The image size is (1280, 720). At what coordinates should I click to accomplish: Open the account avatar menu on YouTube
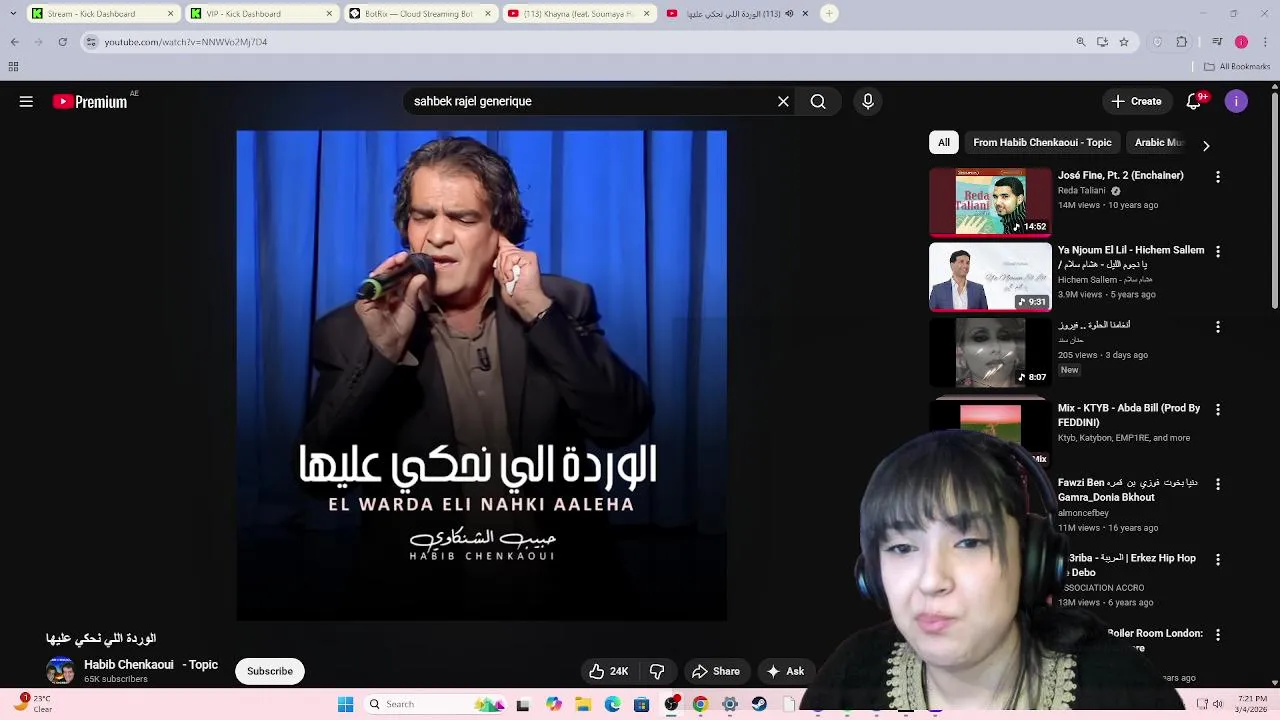[1236, 101]
